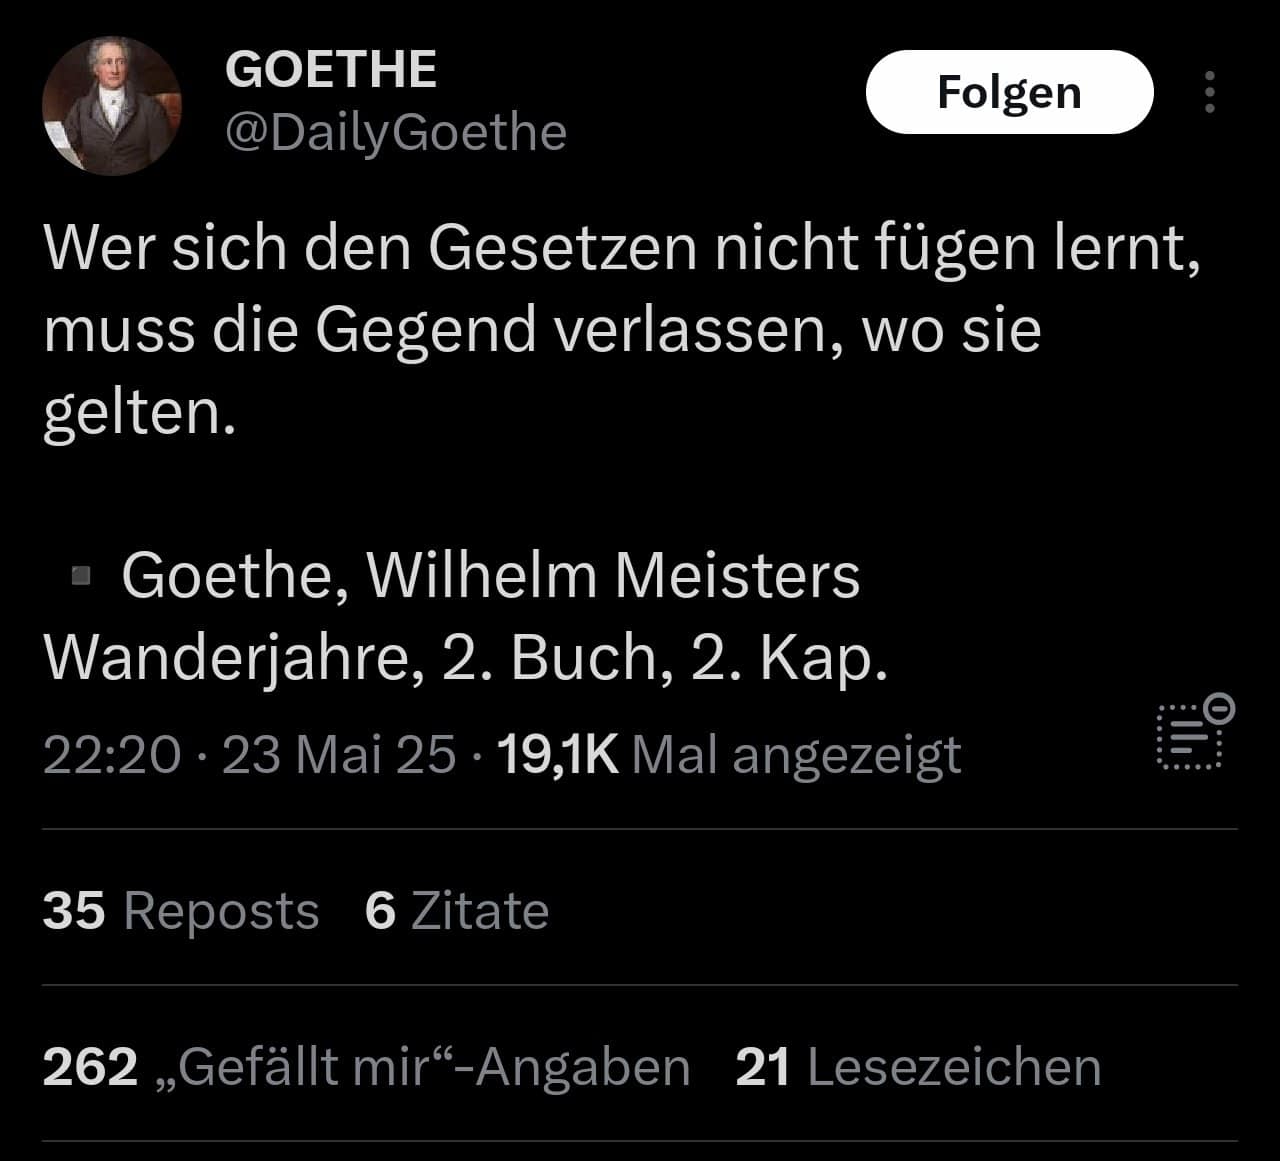Image resolution: width=1280 pixels, height=1161 pixels.
Task: Open the three-dot more options menu
Action: [1210, 92]
